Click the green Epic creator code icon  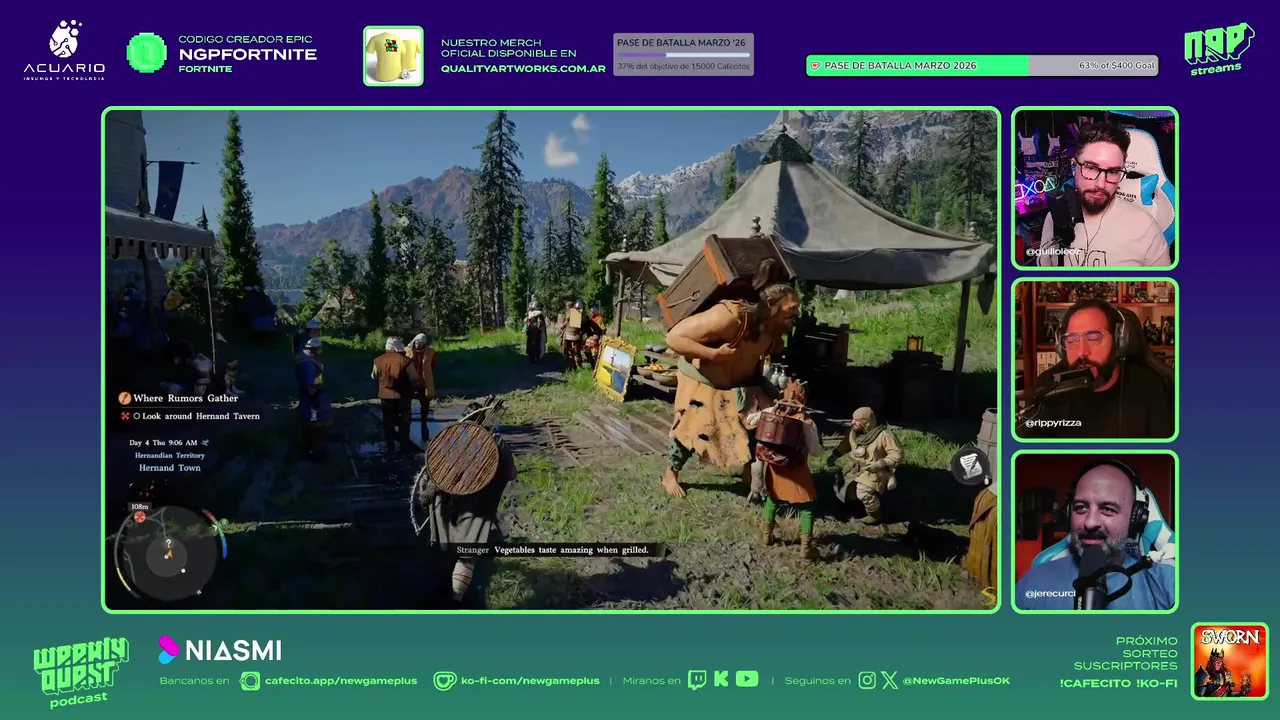pos(147,53)
